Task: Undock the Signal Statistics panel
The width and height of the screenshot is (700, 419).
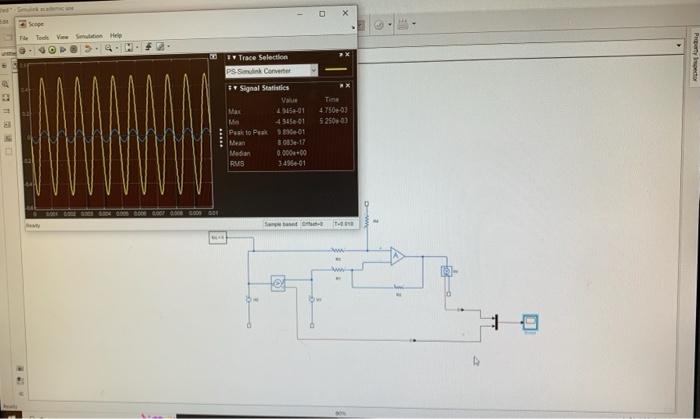Action: click(341, 85)
